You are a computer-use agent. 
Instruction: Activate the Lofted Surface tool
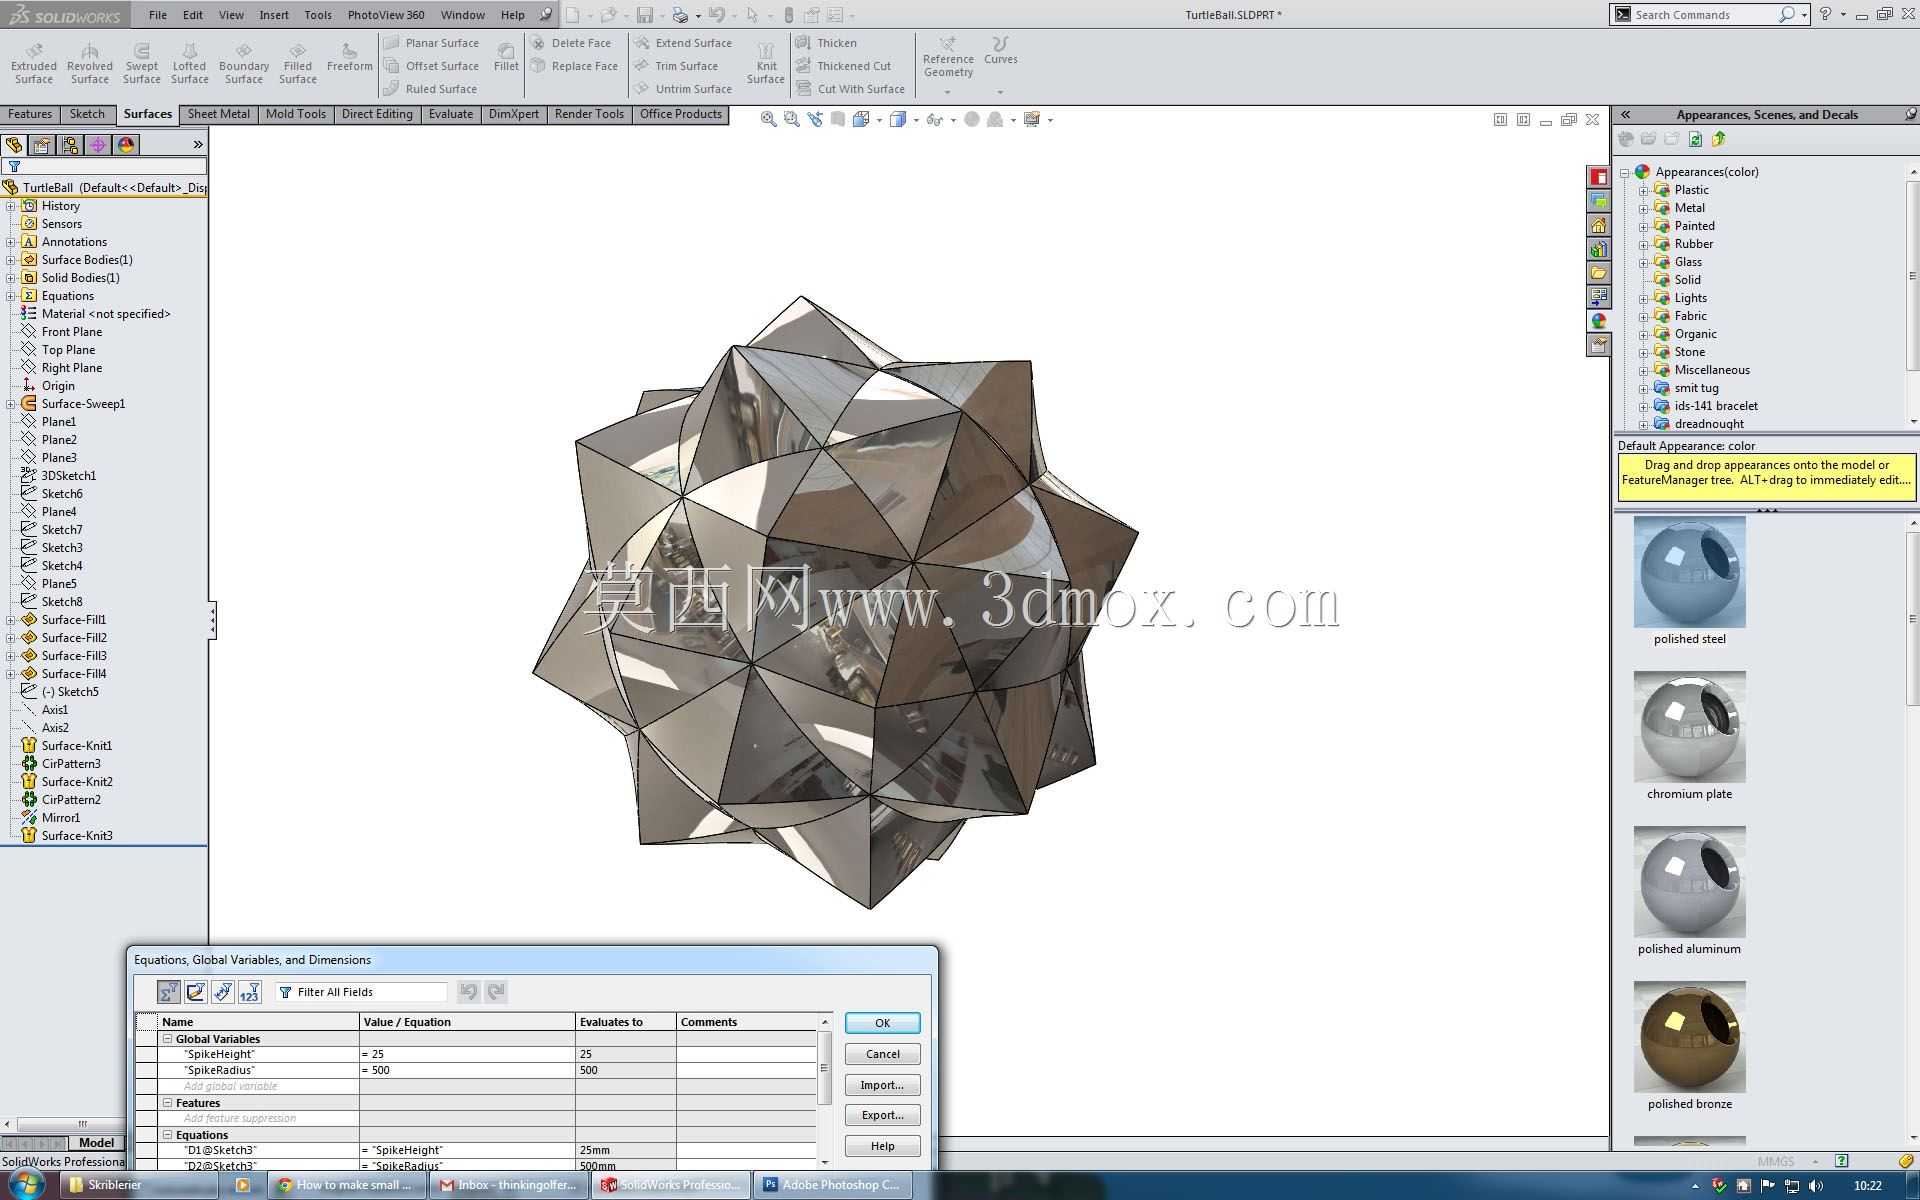pyautogui.click(x=189, y=63)
